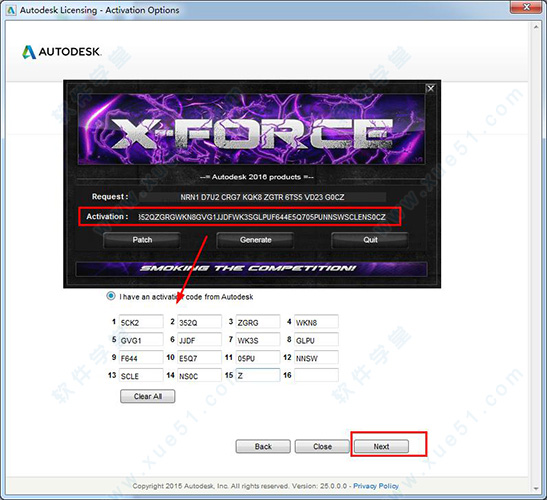This screenshot has height=500, width=547.
Task: Click the Close button beside Back
Action: tap(322, 447)
